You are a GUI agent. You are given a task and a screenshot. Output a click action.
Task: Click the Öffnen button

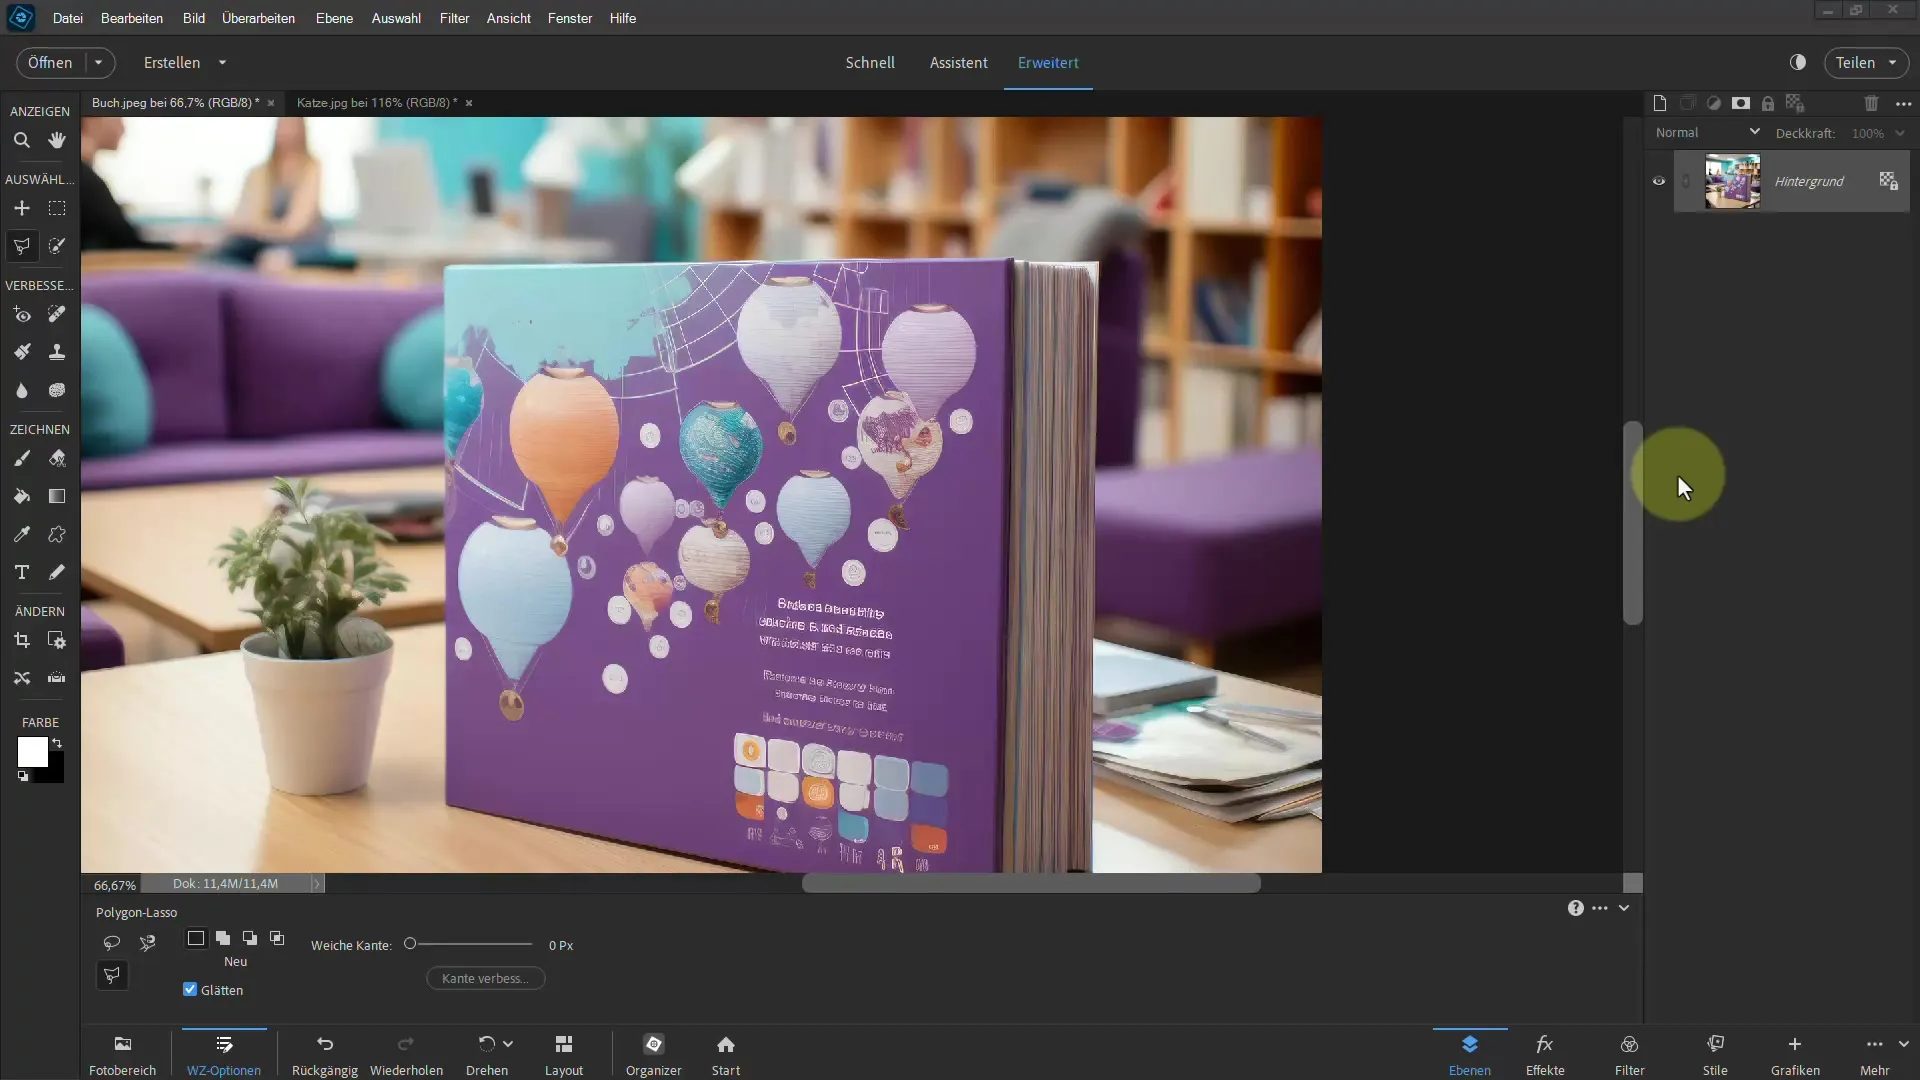(50, 62)
